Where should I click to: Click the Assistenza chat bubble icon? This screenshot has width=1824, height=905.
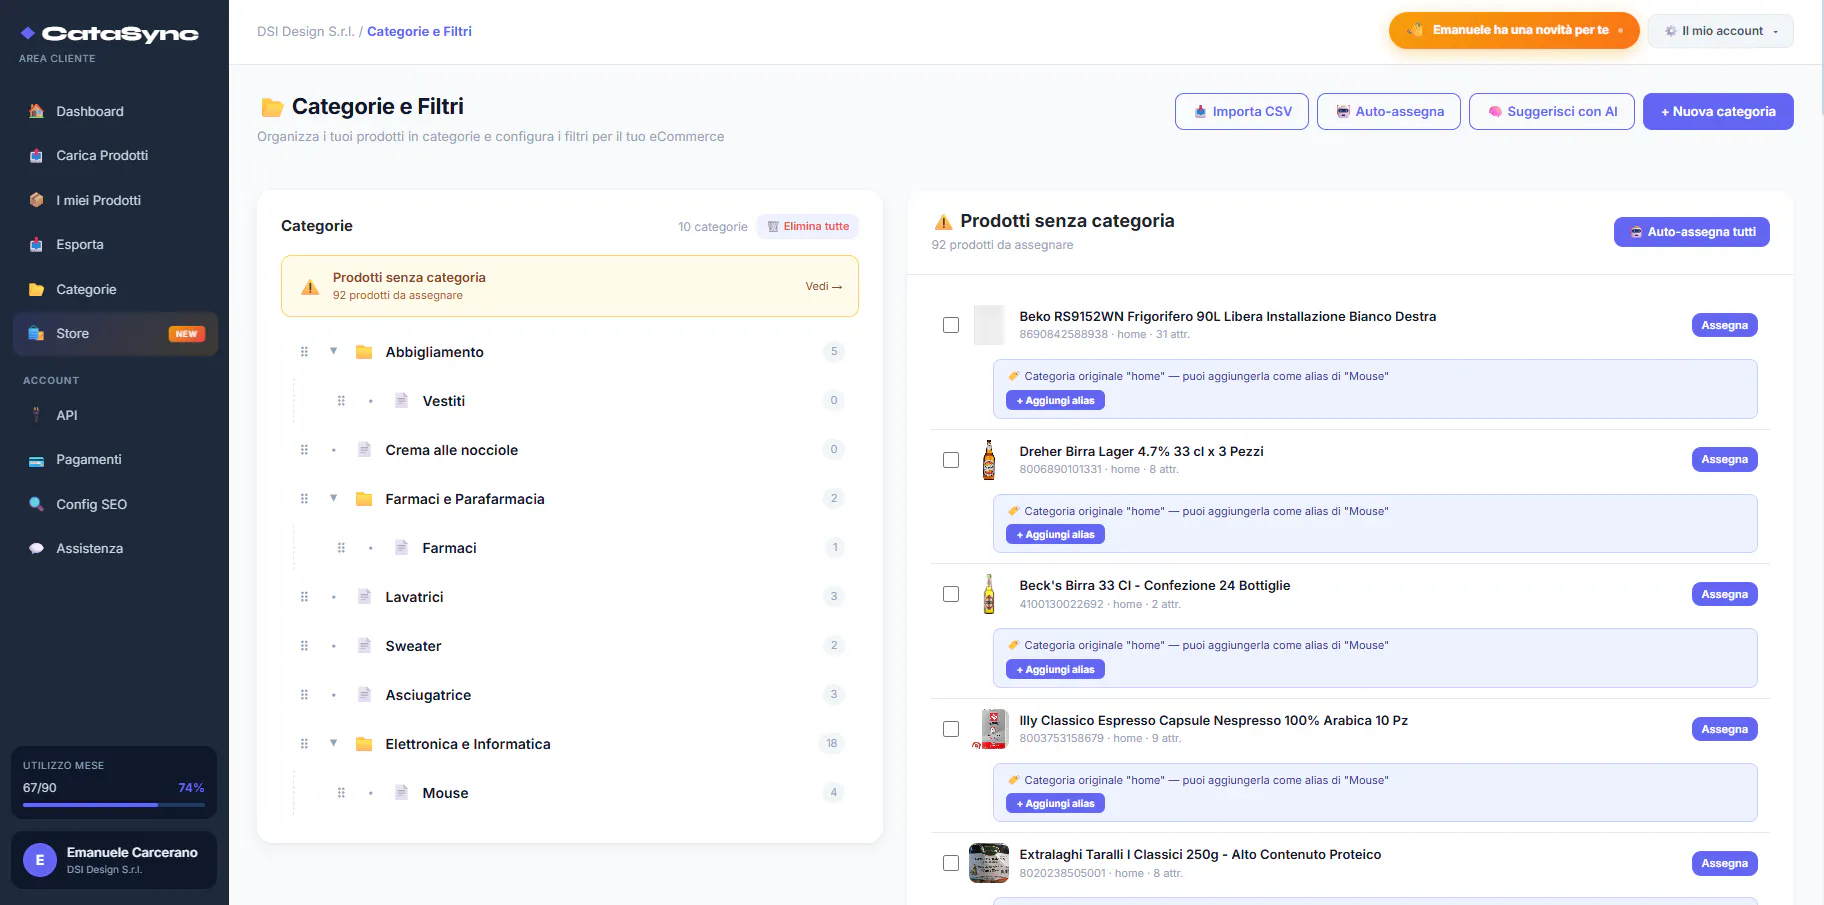click(x=36, y=548)
